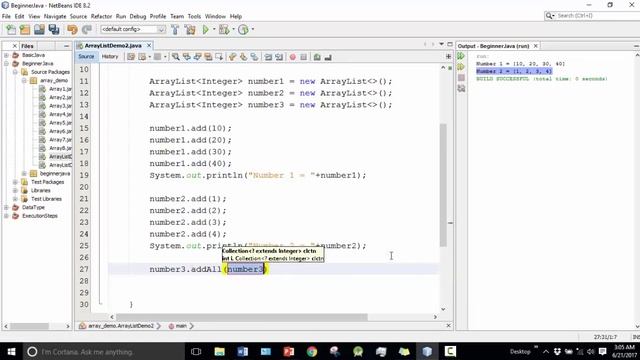Click Re-run with different parameters in Output

461,67
